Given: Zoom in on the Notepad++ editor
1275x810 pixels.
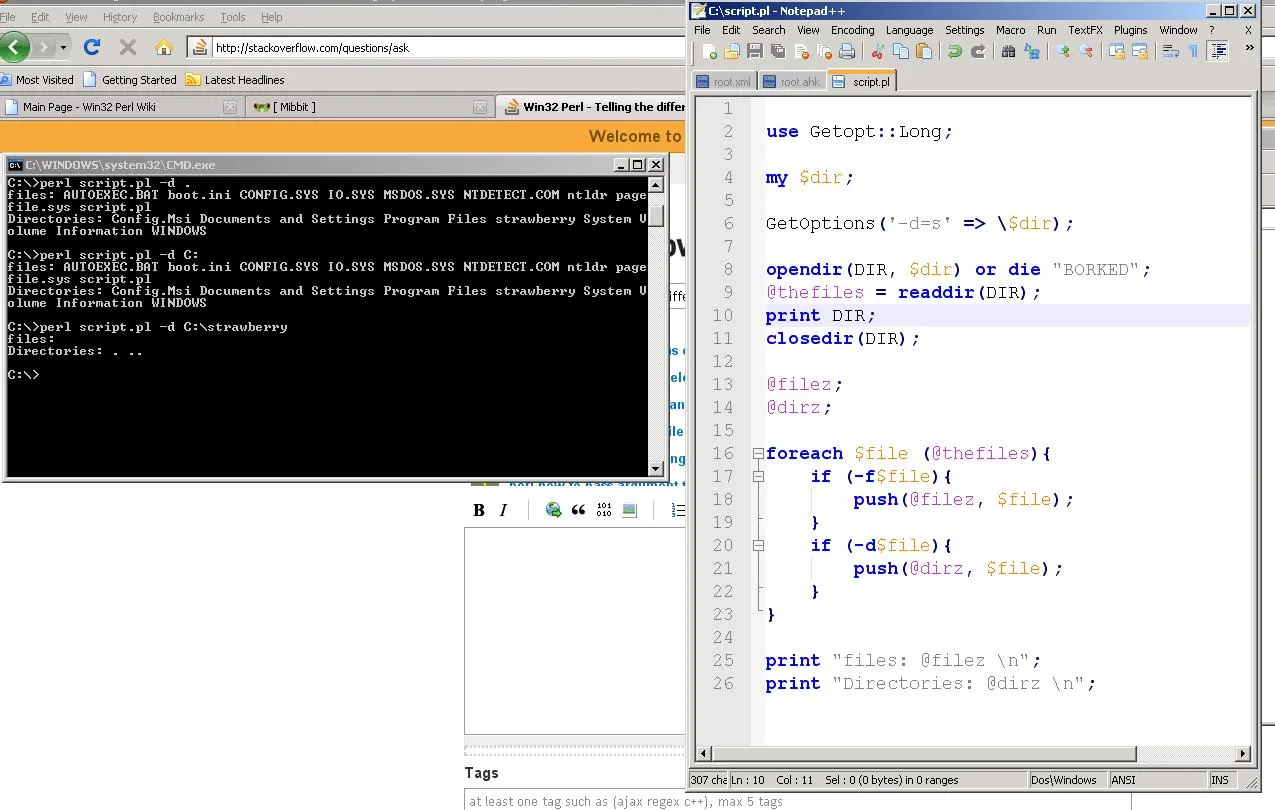Looking at the screenshot, I should pyautogui.click(x=1062, y=51).
